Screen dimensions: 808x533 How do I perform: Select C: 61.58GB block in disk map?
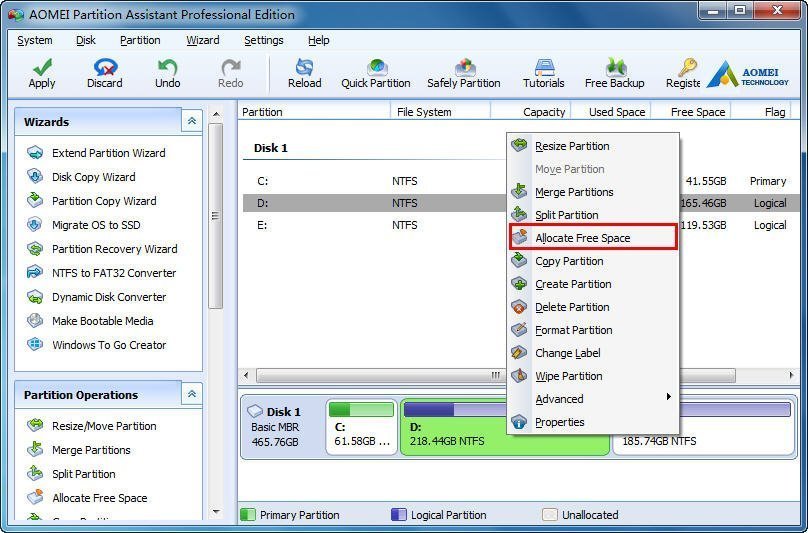pos(362,427)
